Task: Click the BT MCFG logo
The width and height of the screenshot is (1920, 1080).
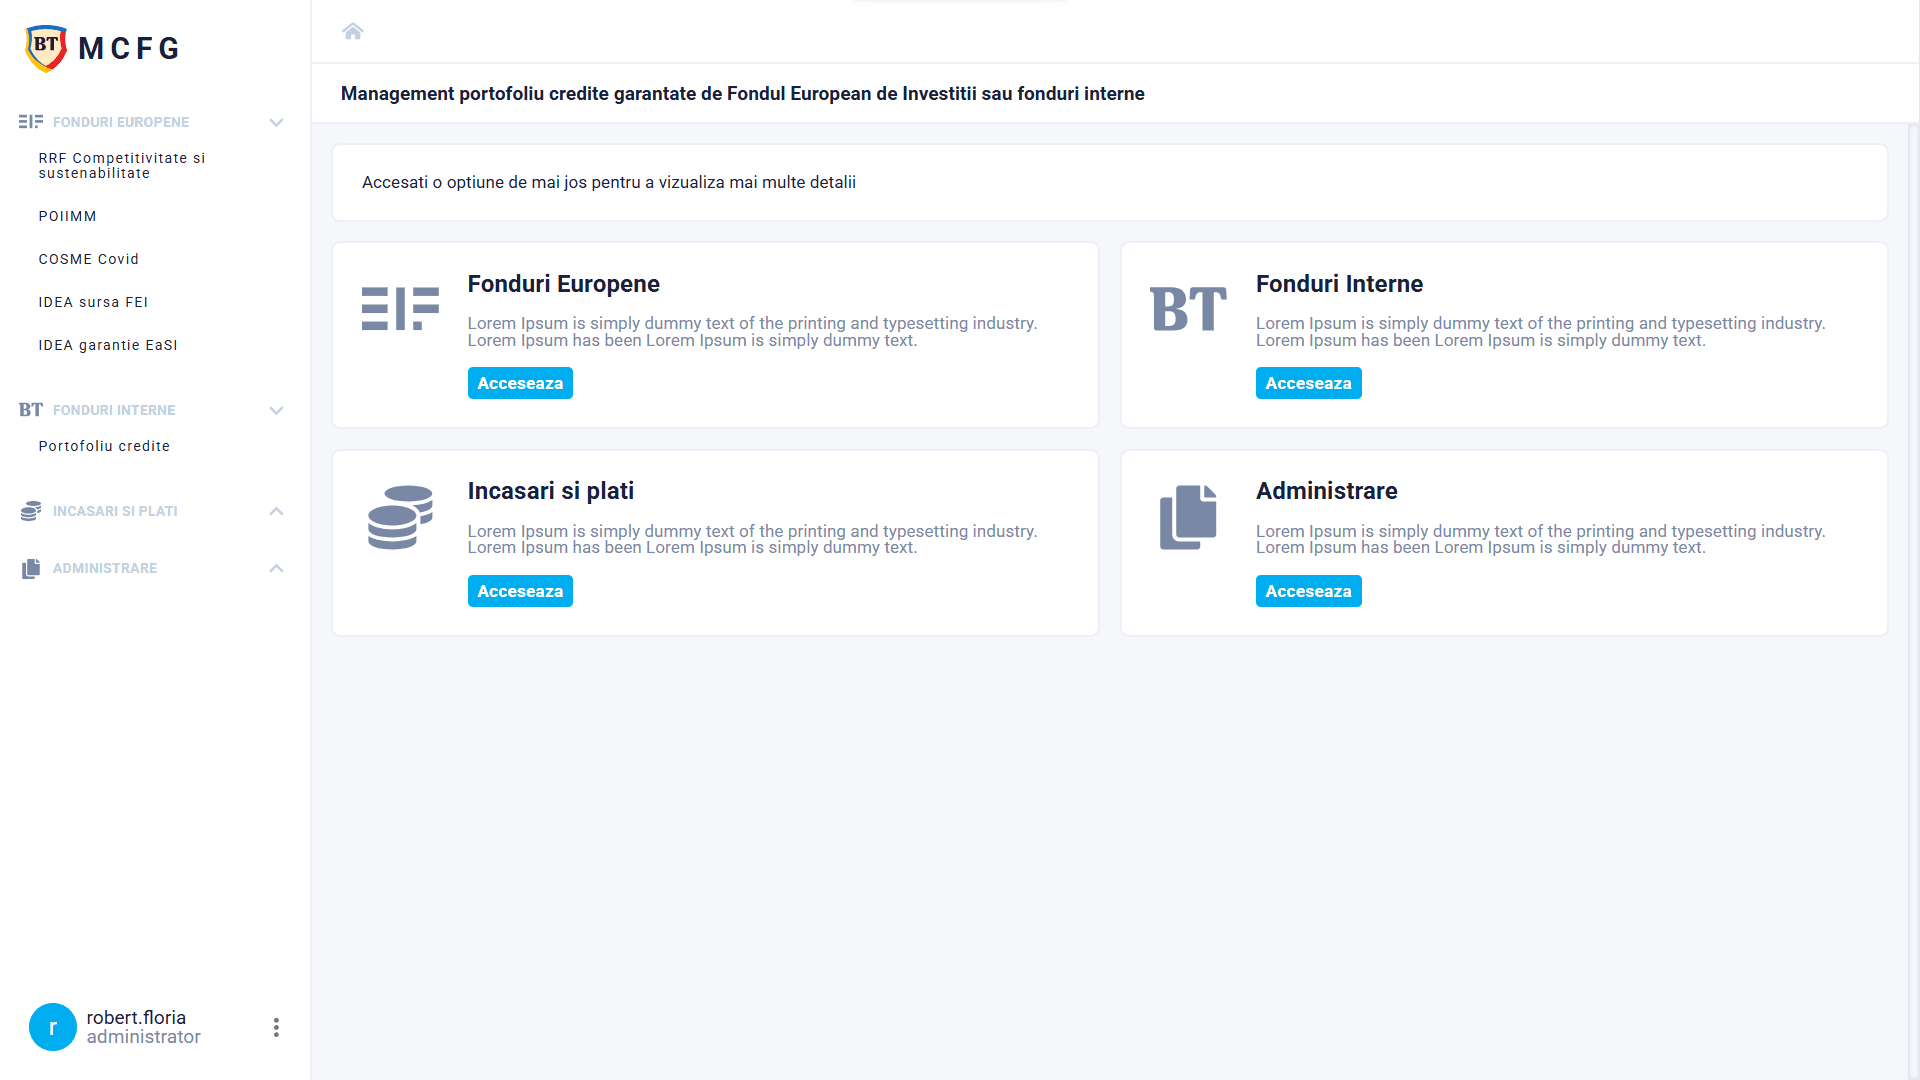Action: click(x=102, y=48)
